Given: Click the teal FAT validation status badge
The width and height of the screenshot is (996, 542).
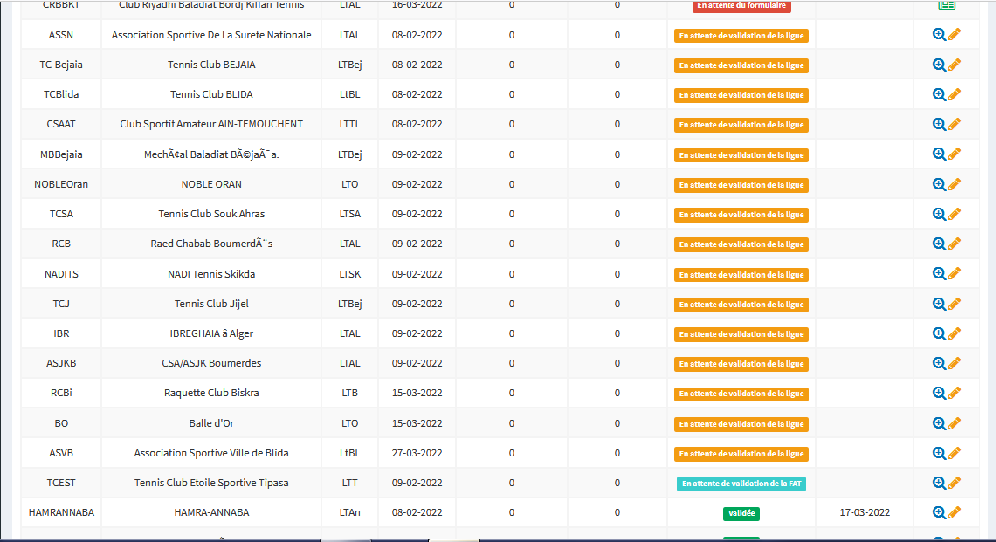Looking at the screenshot, I should pos(741,484).
